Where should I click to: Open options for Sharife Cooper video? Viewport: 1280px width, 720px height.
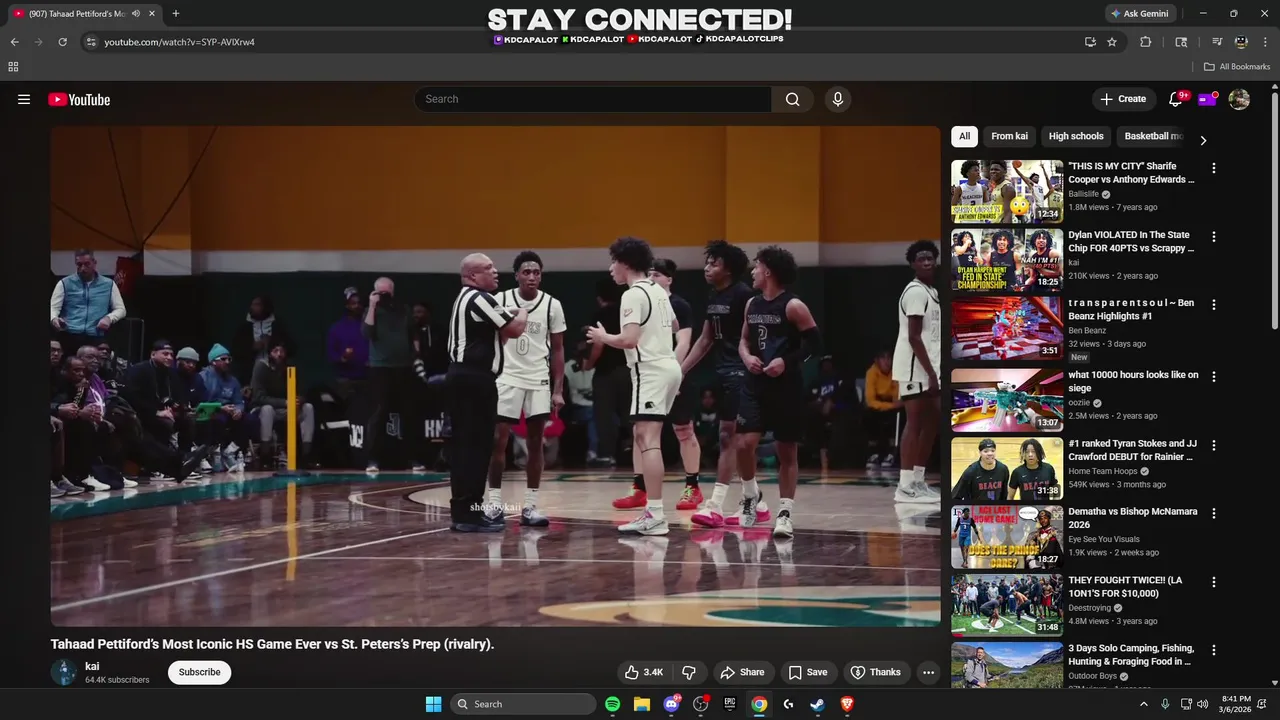(1214, 168)
